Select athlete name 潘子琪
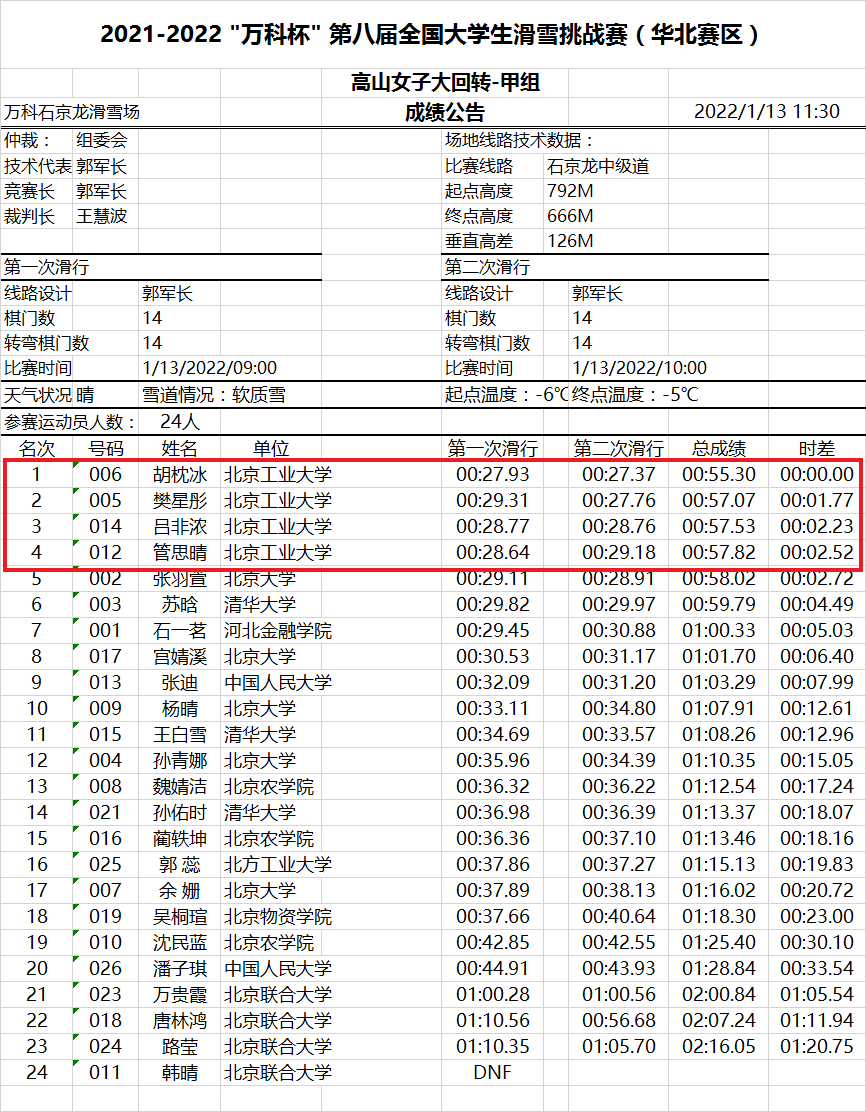 (179, 968)
